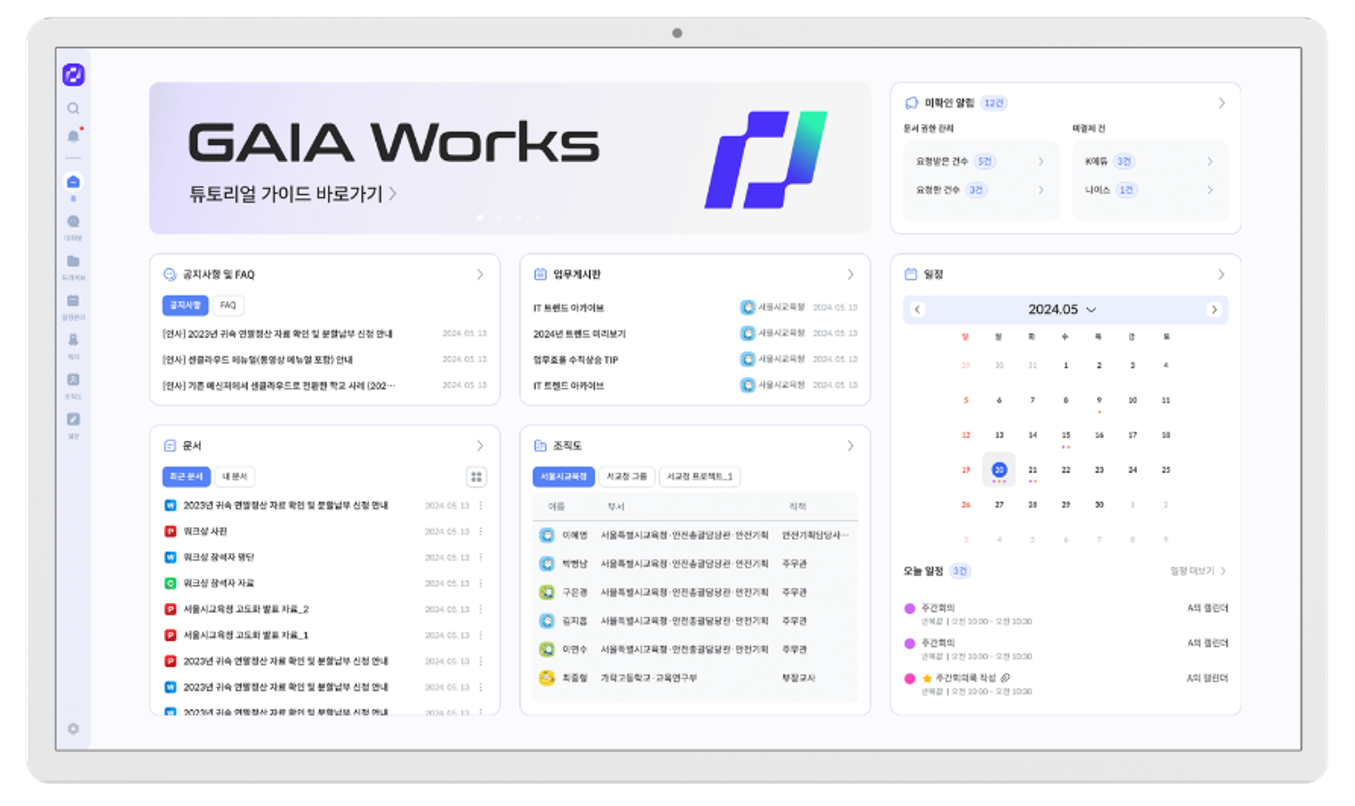Open more options for 워크샵 사진 document

pyautogui.click(x=481, y=532)
